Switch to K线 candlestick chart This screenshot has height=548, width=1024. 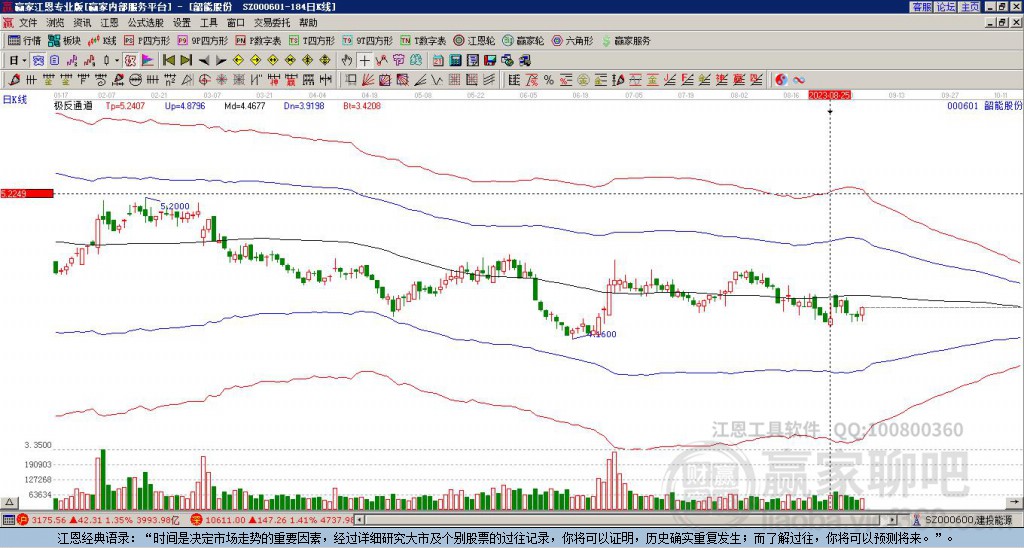tap(102, 40)
